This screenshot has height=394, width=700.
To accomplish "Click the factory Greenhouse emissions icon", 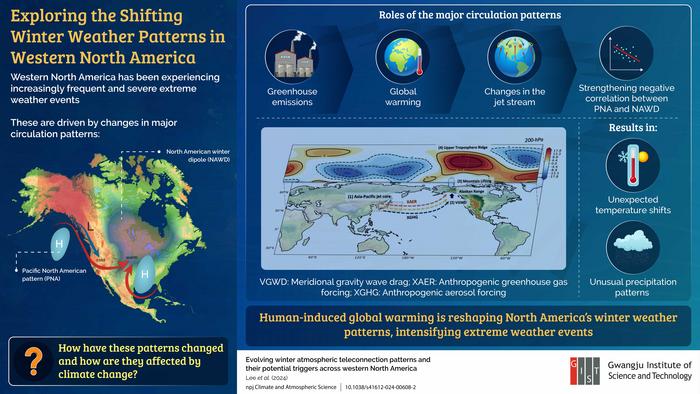I will [292, 57].
